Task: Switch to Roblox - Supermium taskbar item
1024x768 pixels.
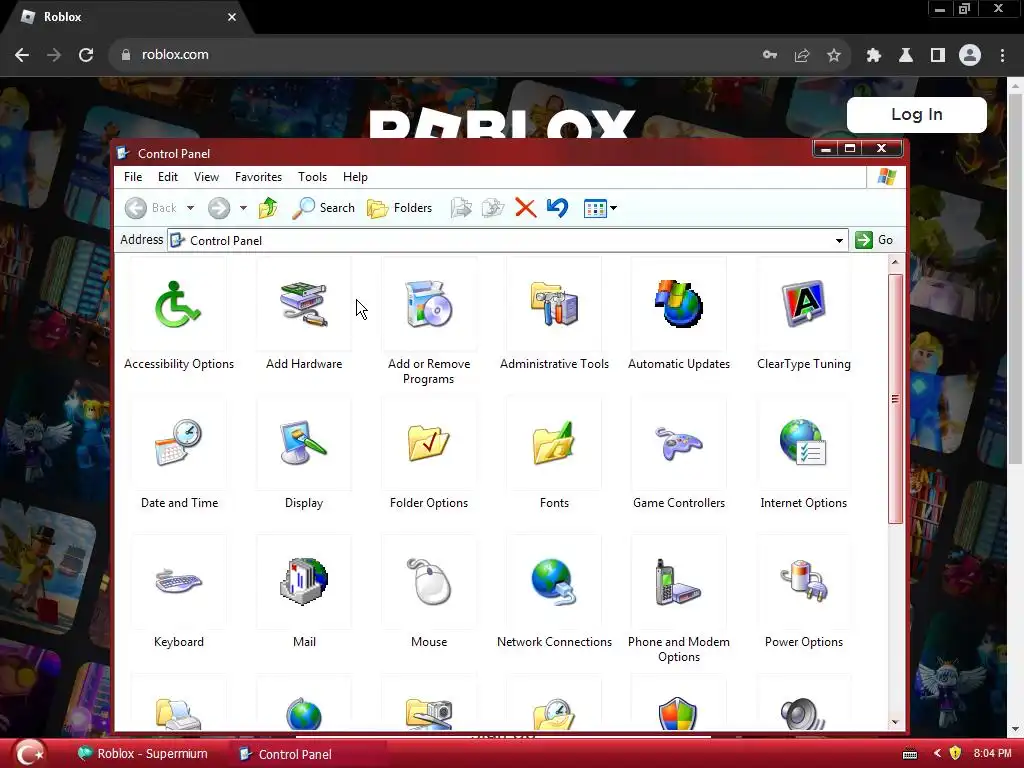Action: coord(142,754)
